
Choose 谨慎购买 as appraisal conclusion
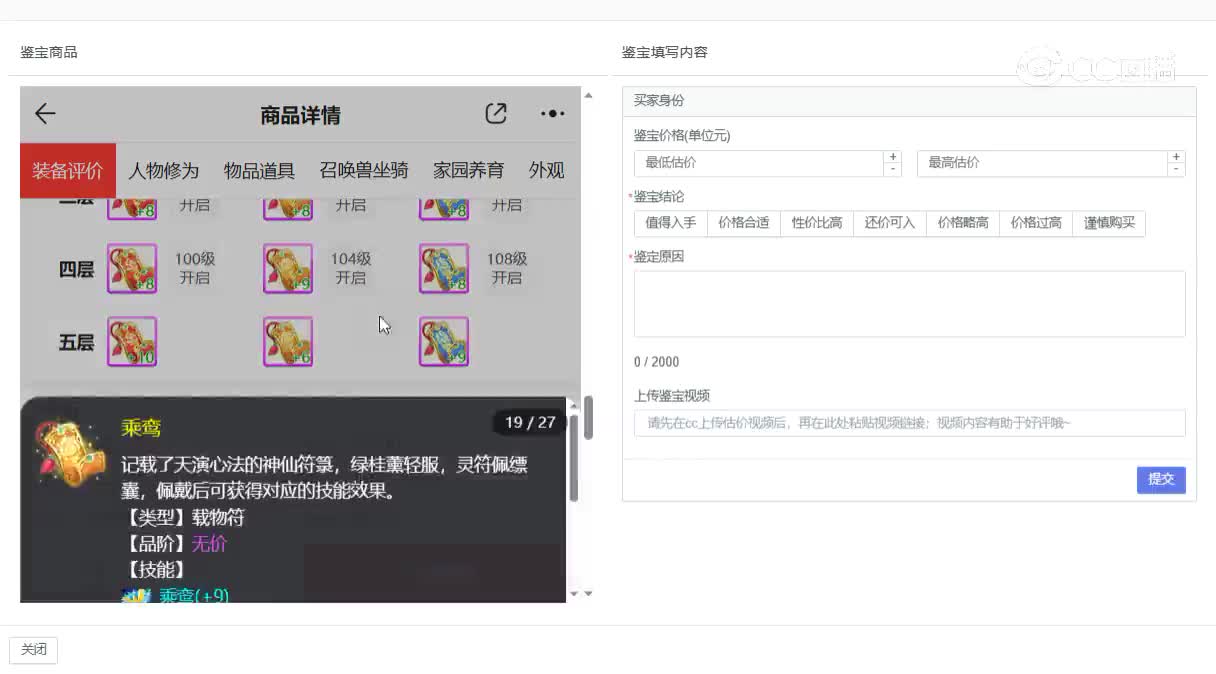tap(1109, 223)
